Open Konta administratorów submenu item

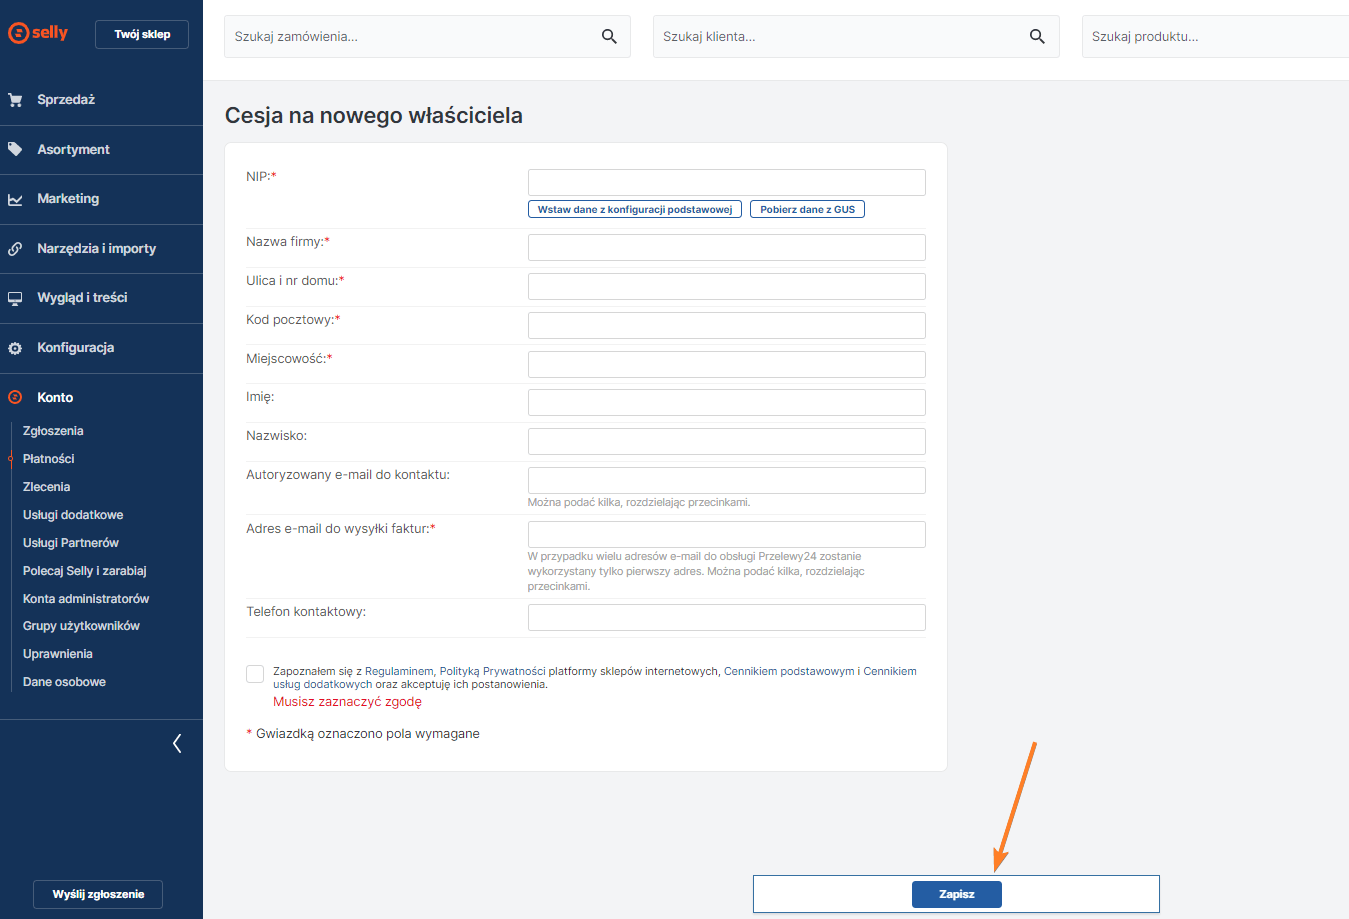86,599
